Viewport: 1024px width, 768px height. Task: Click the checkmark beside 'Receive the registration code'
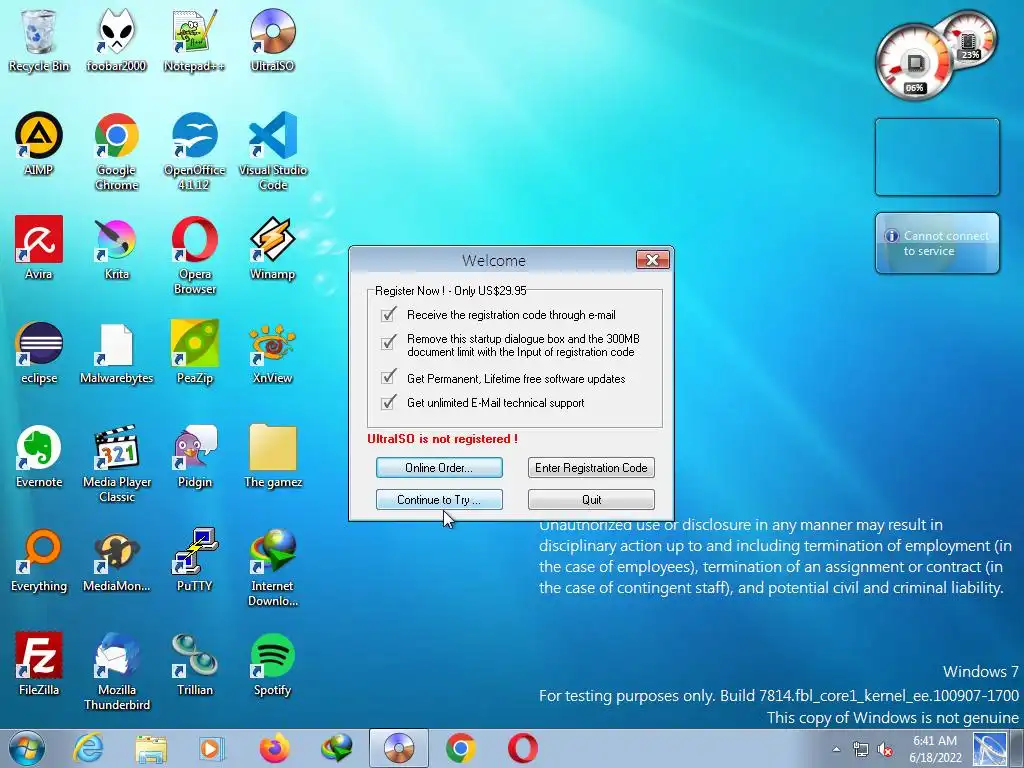pos(389,315)
